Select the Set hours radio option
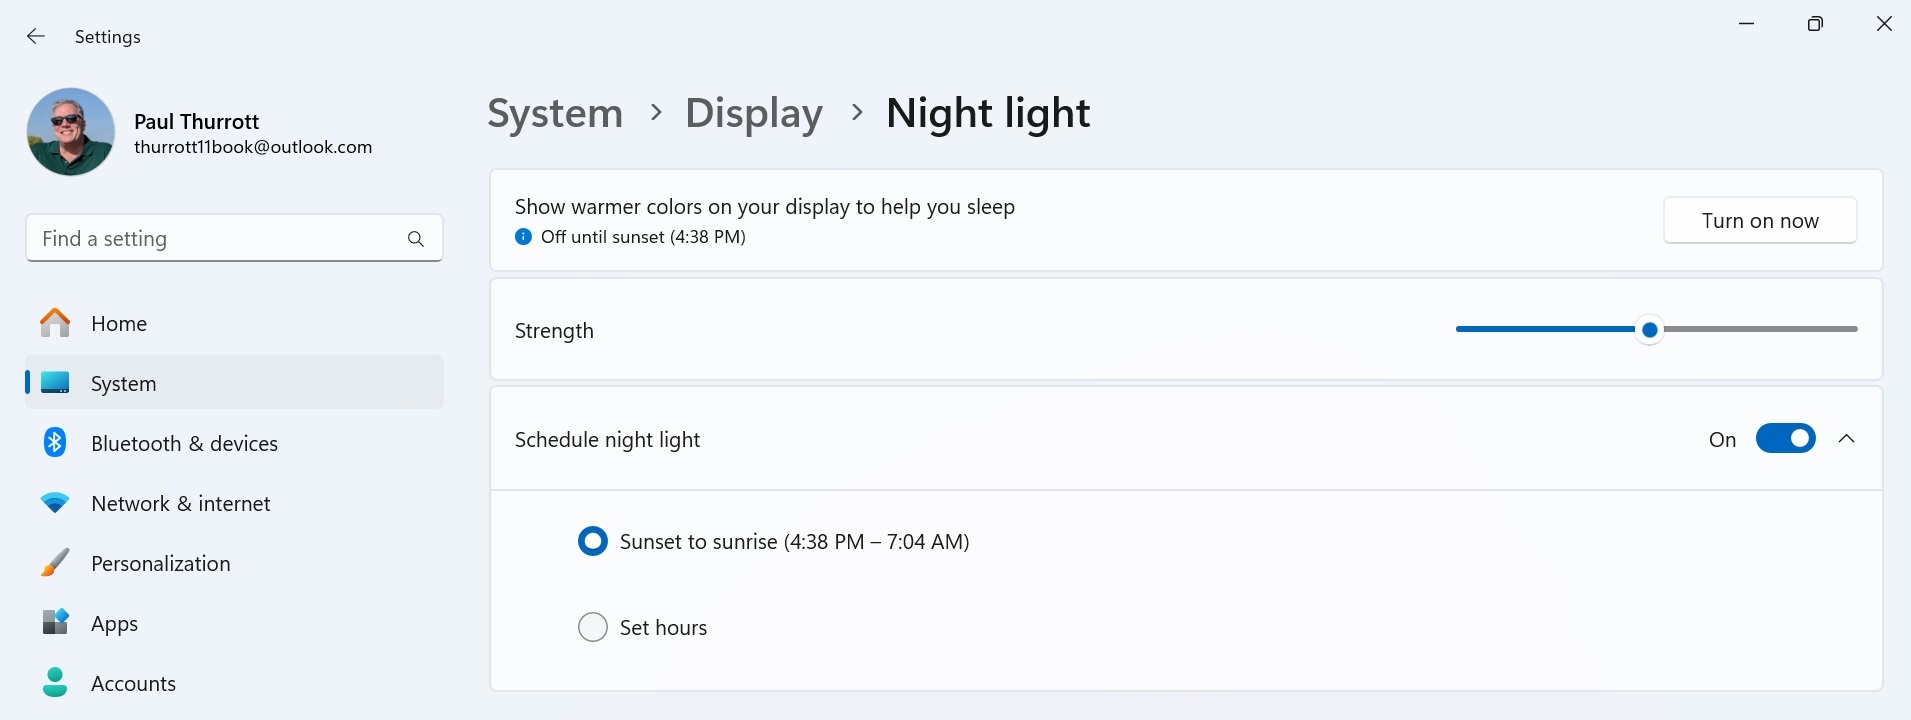The image size is (1911, 720). [593, 627]
